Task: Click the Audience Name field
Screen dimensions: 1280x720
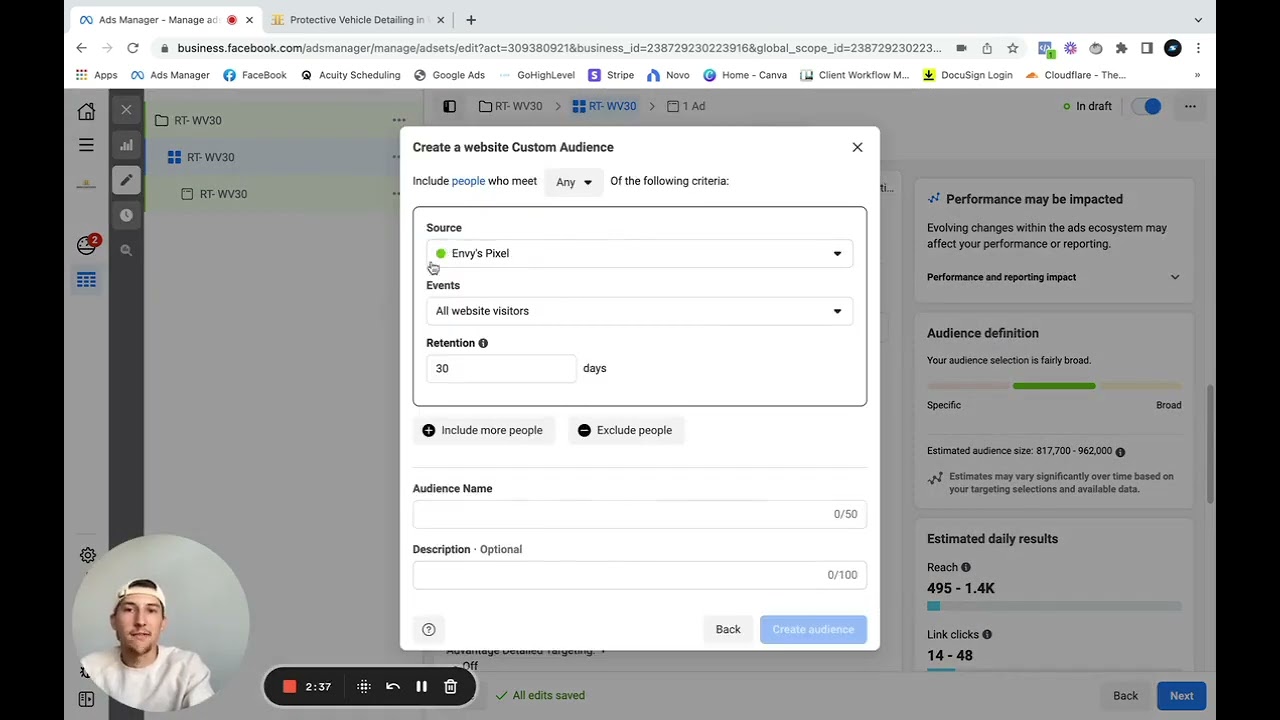Action: tap(640, 514)
